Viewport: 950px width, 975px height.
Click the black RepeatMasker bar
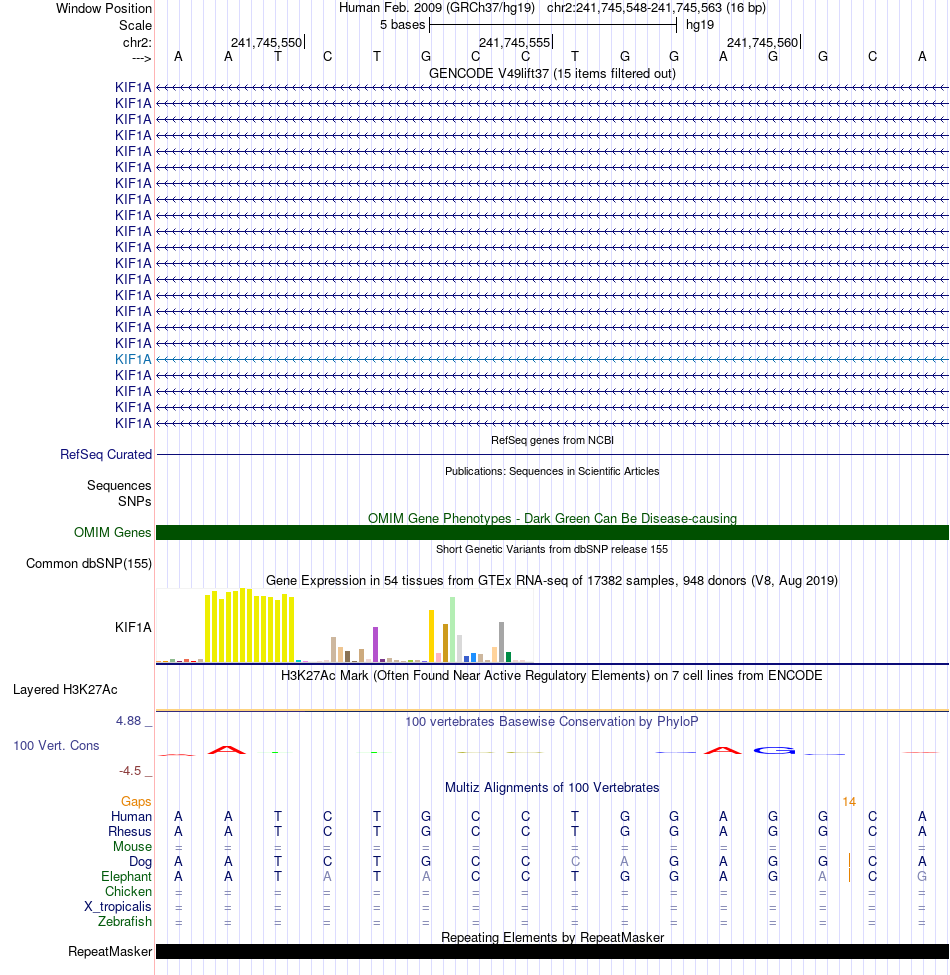coord(552,951)
